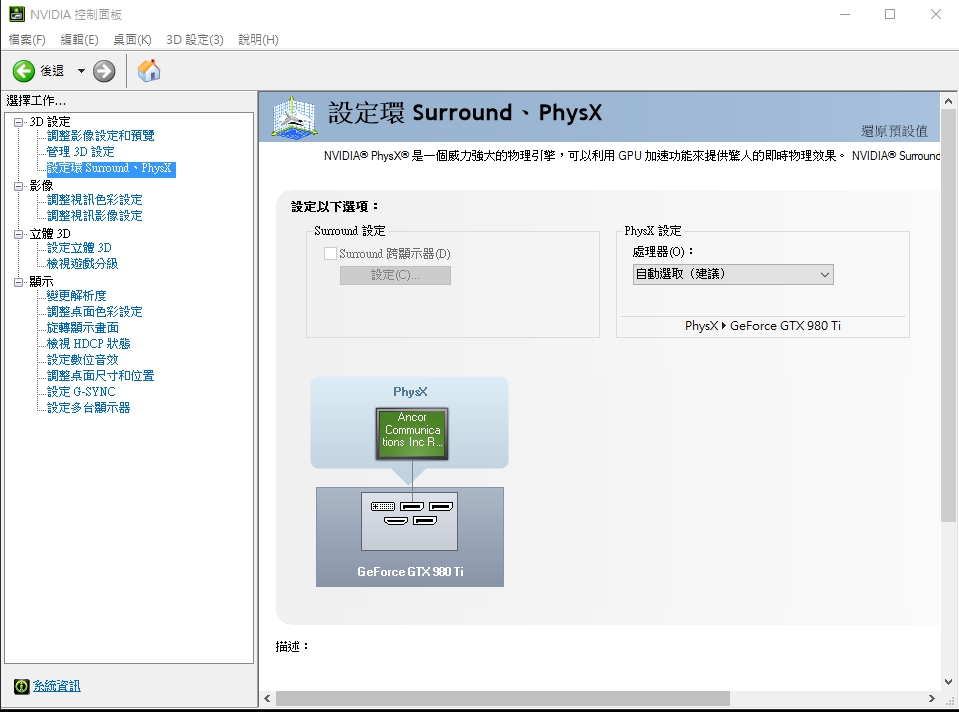Viewport: 959px width, 712px height.
Task: Open 變更解析度 page
Action: point(76,295)
